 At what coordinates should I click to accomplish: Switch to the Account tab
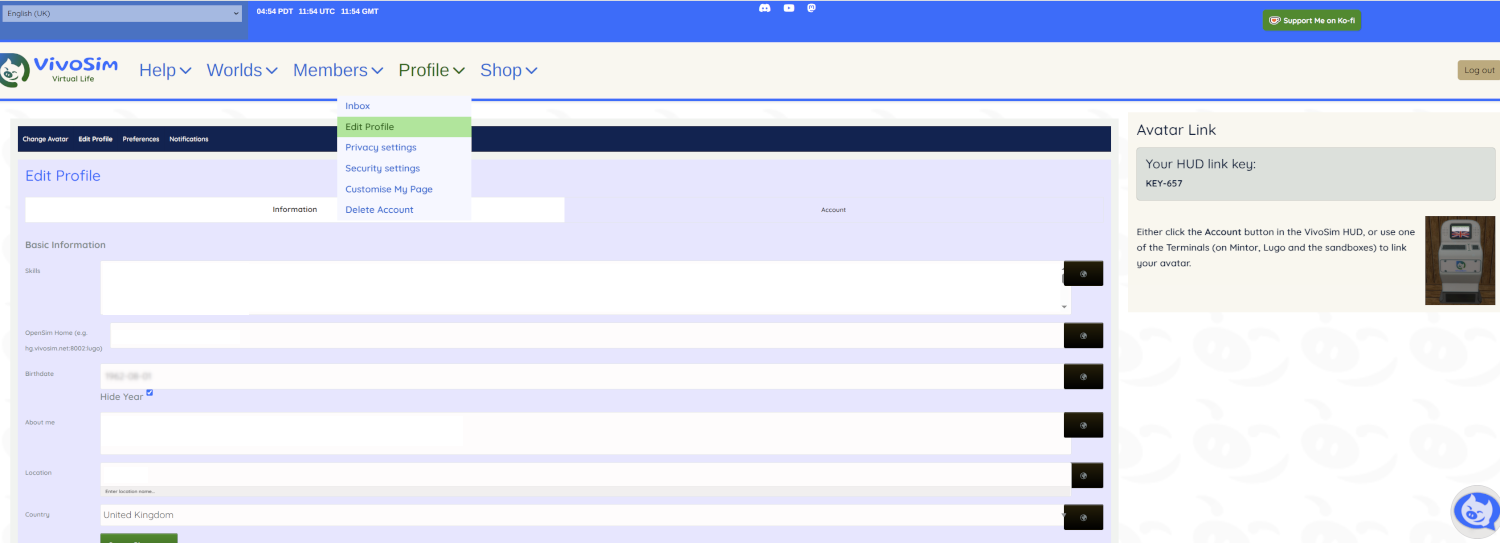coord(833,210)
